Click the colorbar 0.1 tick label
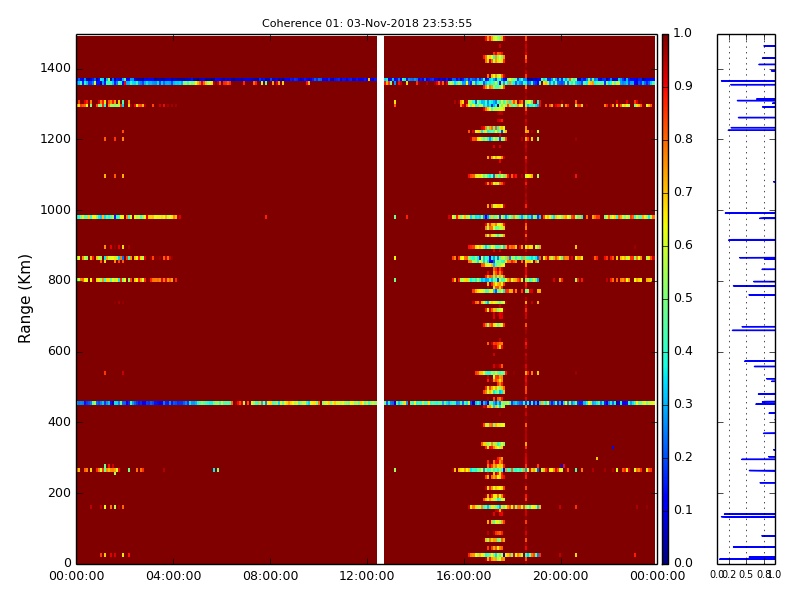 [x=683, y=510]
